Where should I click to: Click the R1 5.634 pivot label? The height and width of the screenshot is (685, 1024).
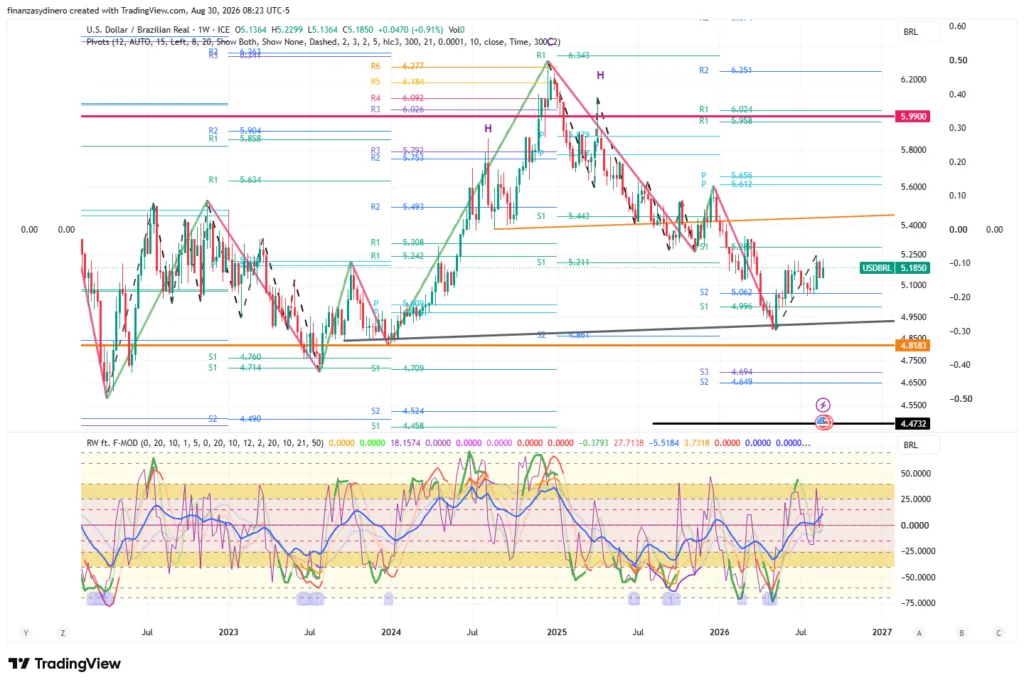pyautogui.click(x=235, y=180)
